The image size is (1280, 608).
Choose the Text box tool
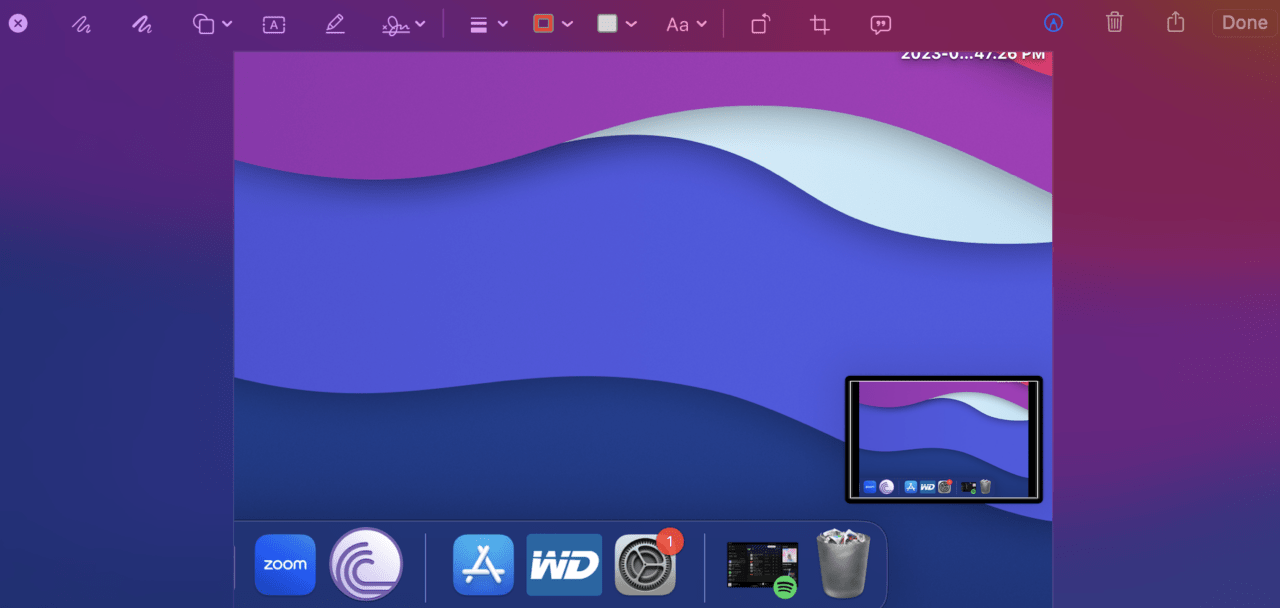[274, 24]
